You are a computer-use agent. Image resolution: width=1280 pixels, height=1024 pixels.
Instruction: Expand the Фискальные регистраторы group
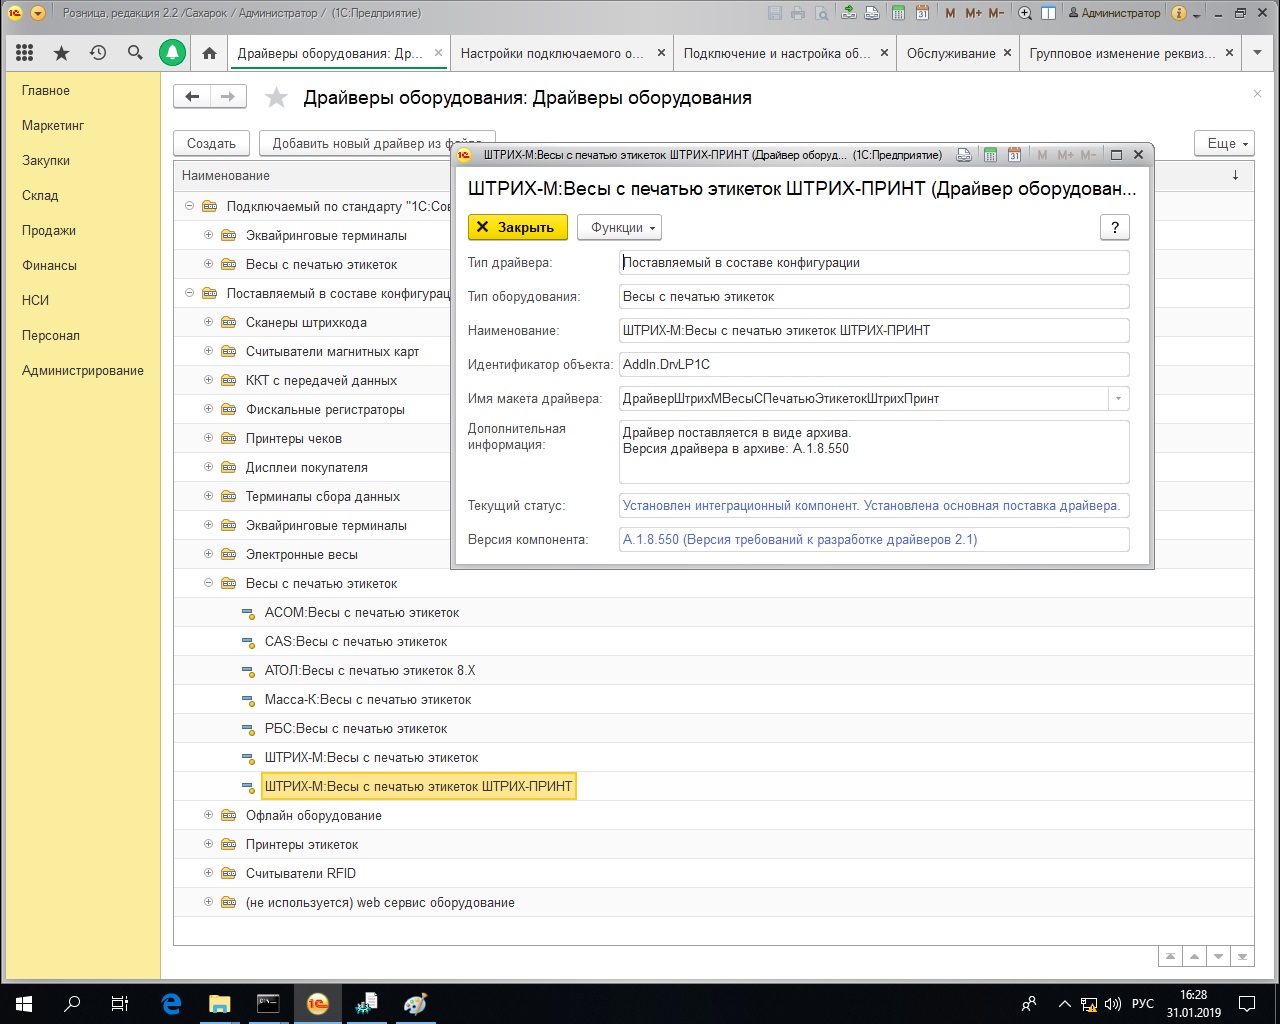point(208,409)
